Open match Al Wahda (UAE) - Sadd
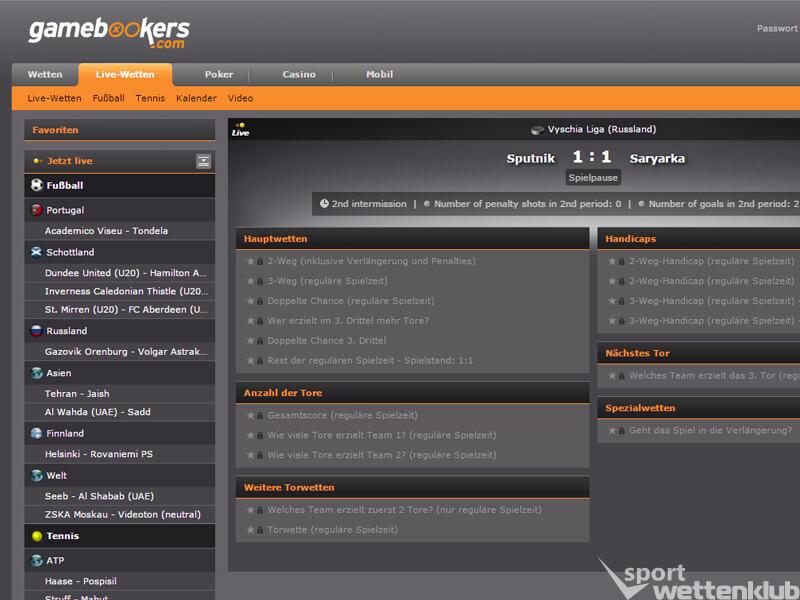This screenshot has height=600, width=800. [119, 412]
